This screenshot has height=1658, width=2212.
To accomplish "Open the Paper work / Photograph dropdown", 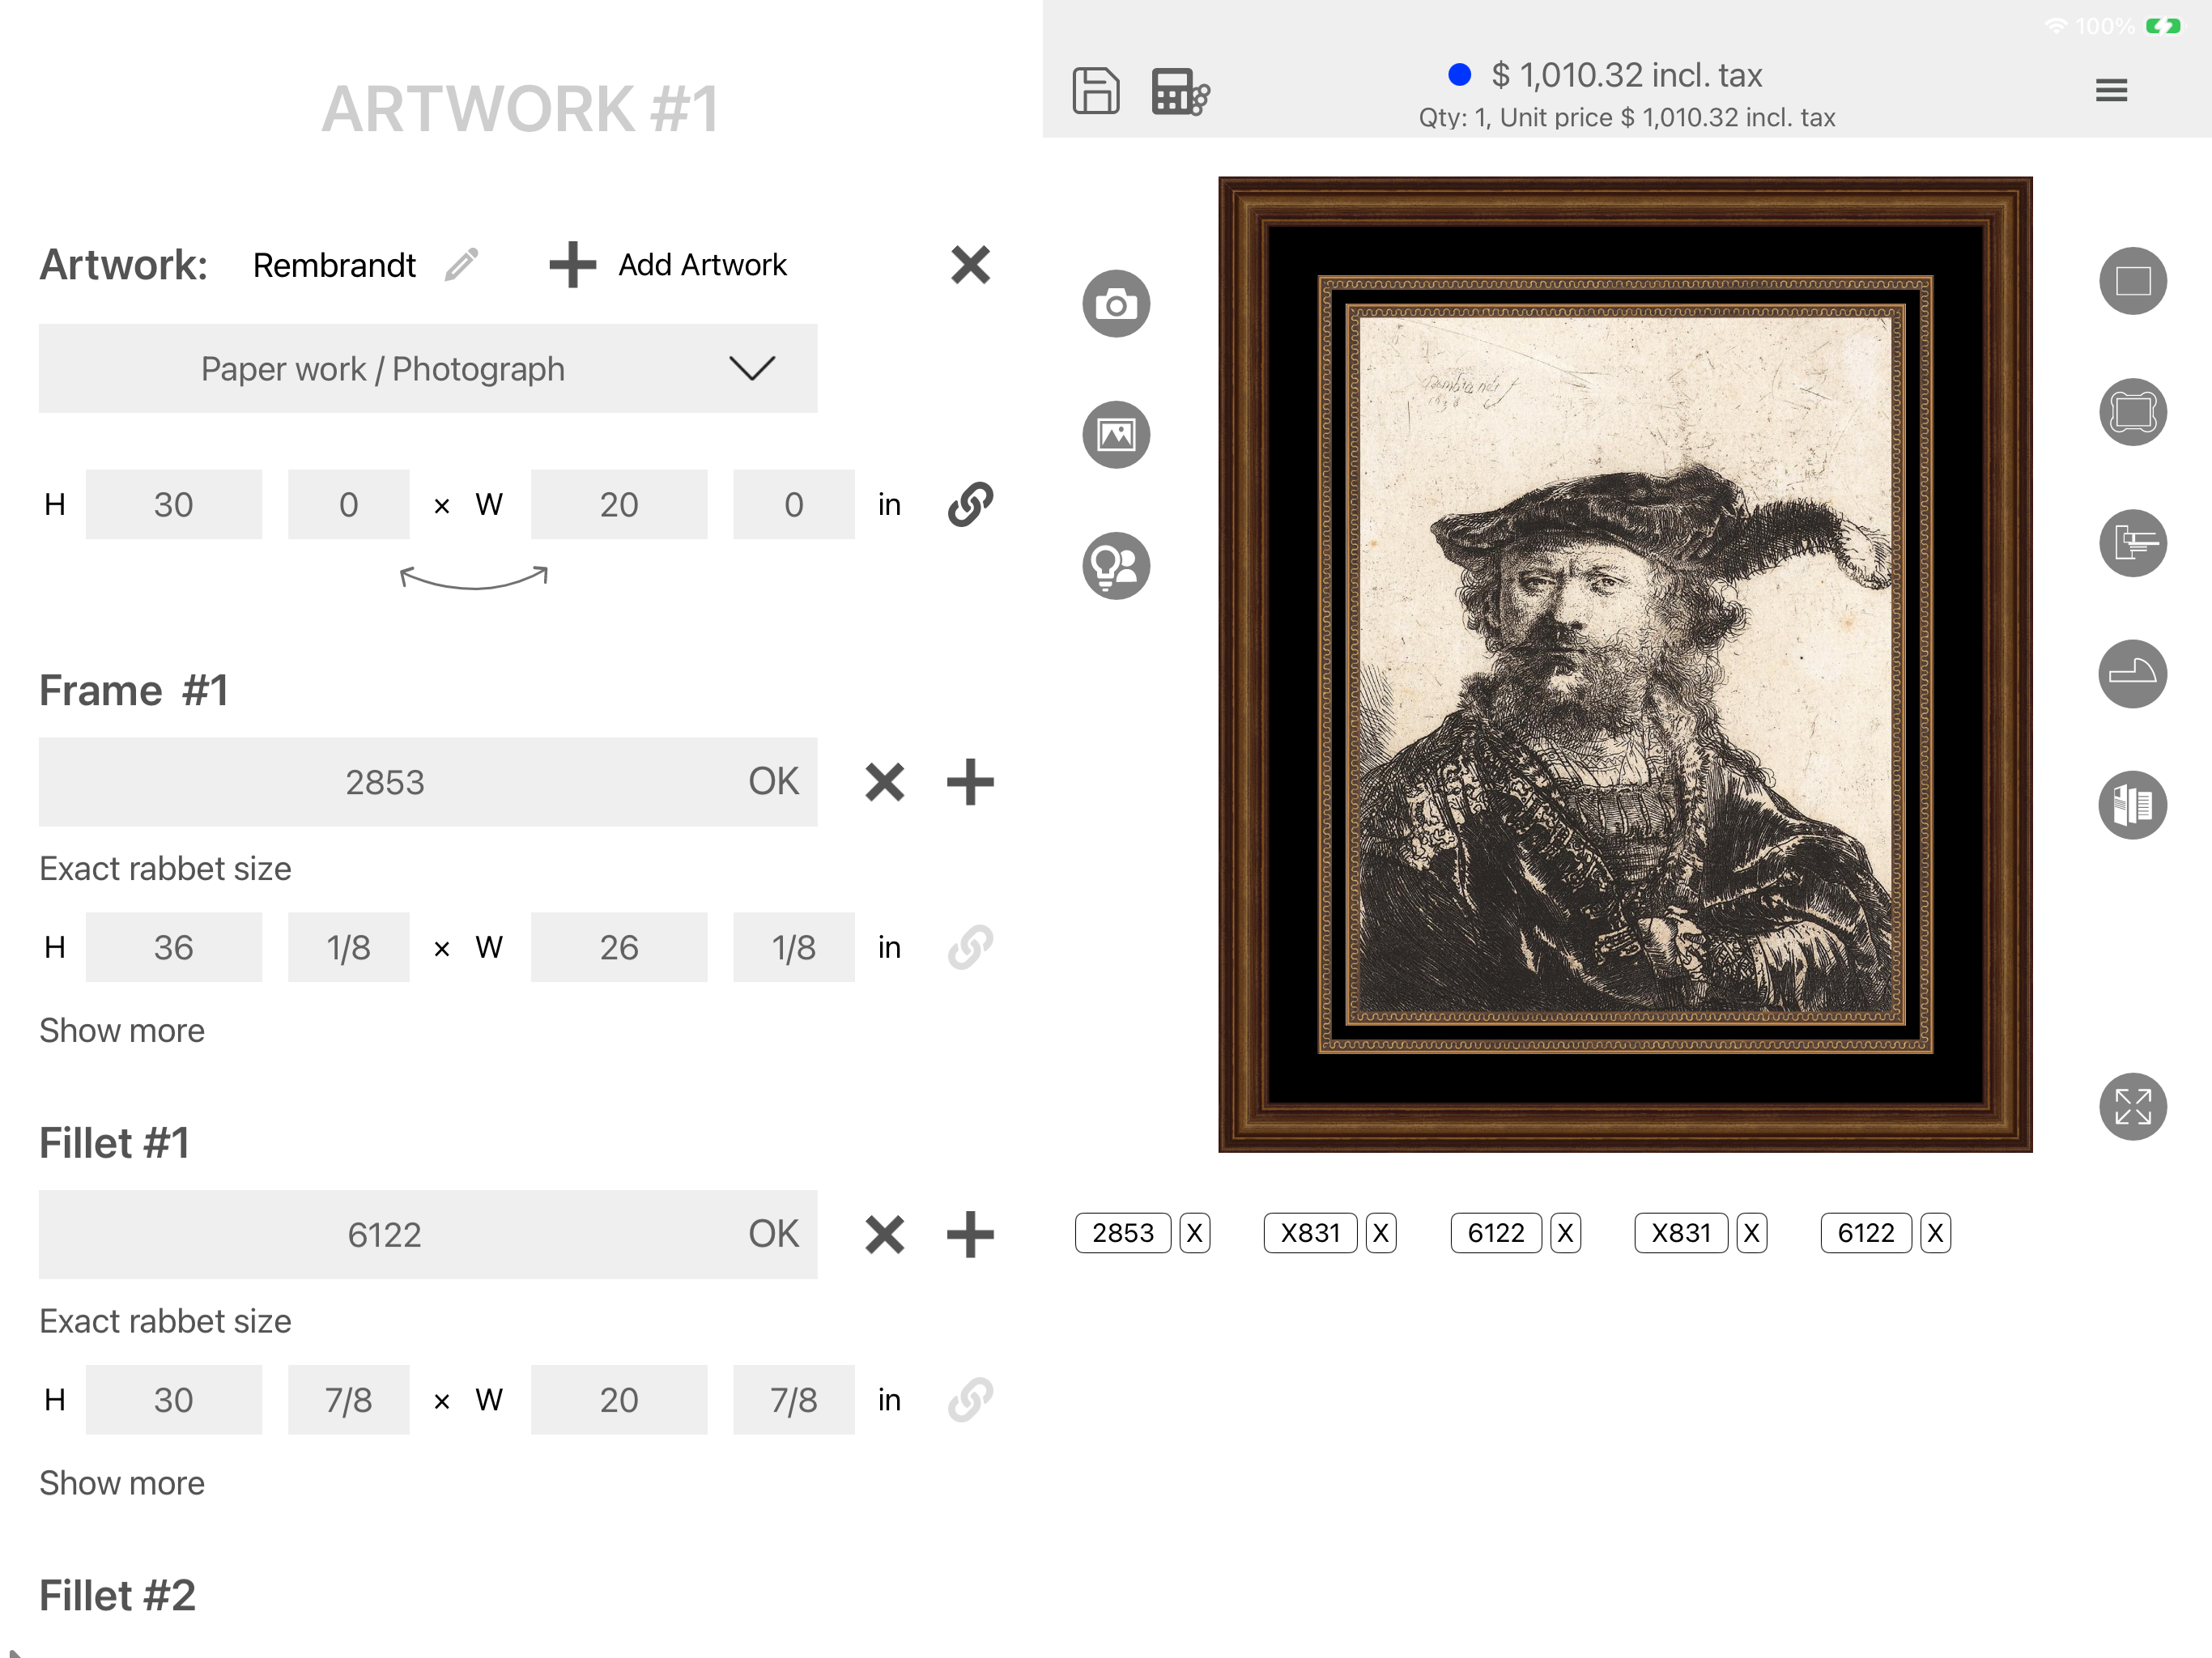I will 428,368.
